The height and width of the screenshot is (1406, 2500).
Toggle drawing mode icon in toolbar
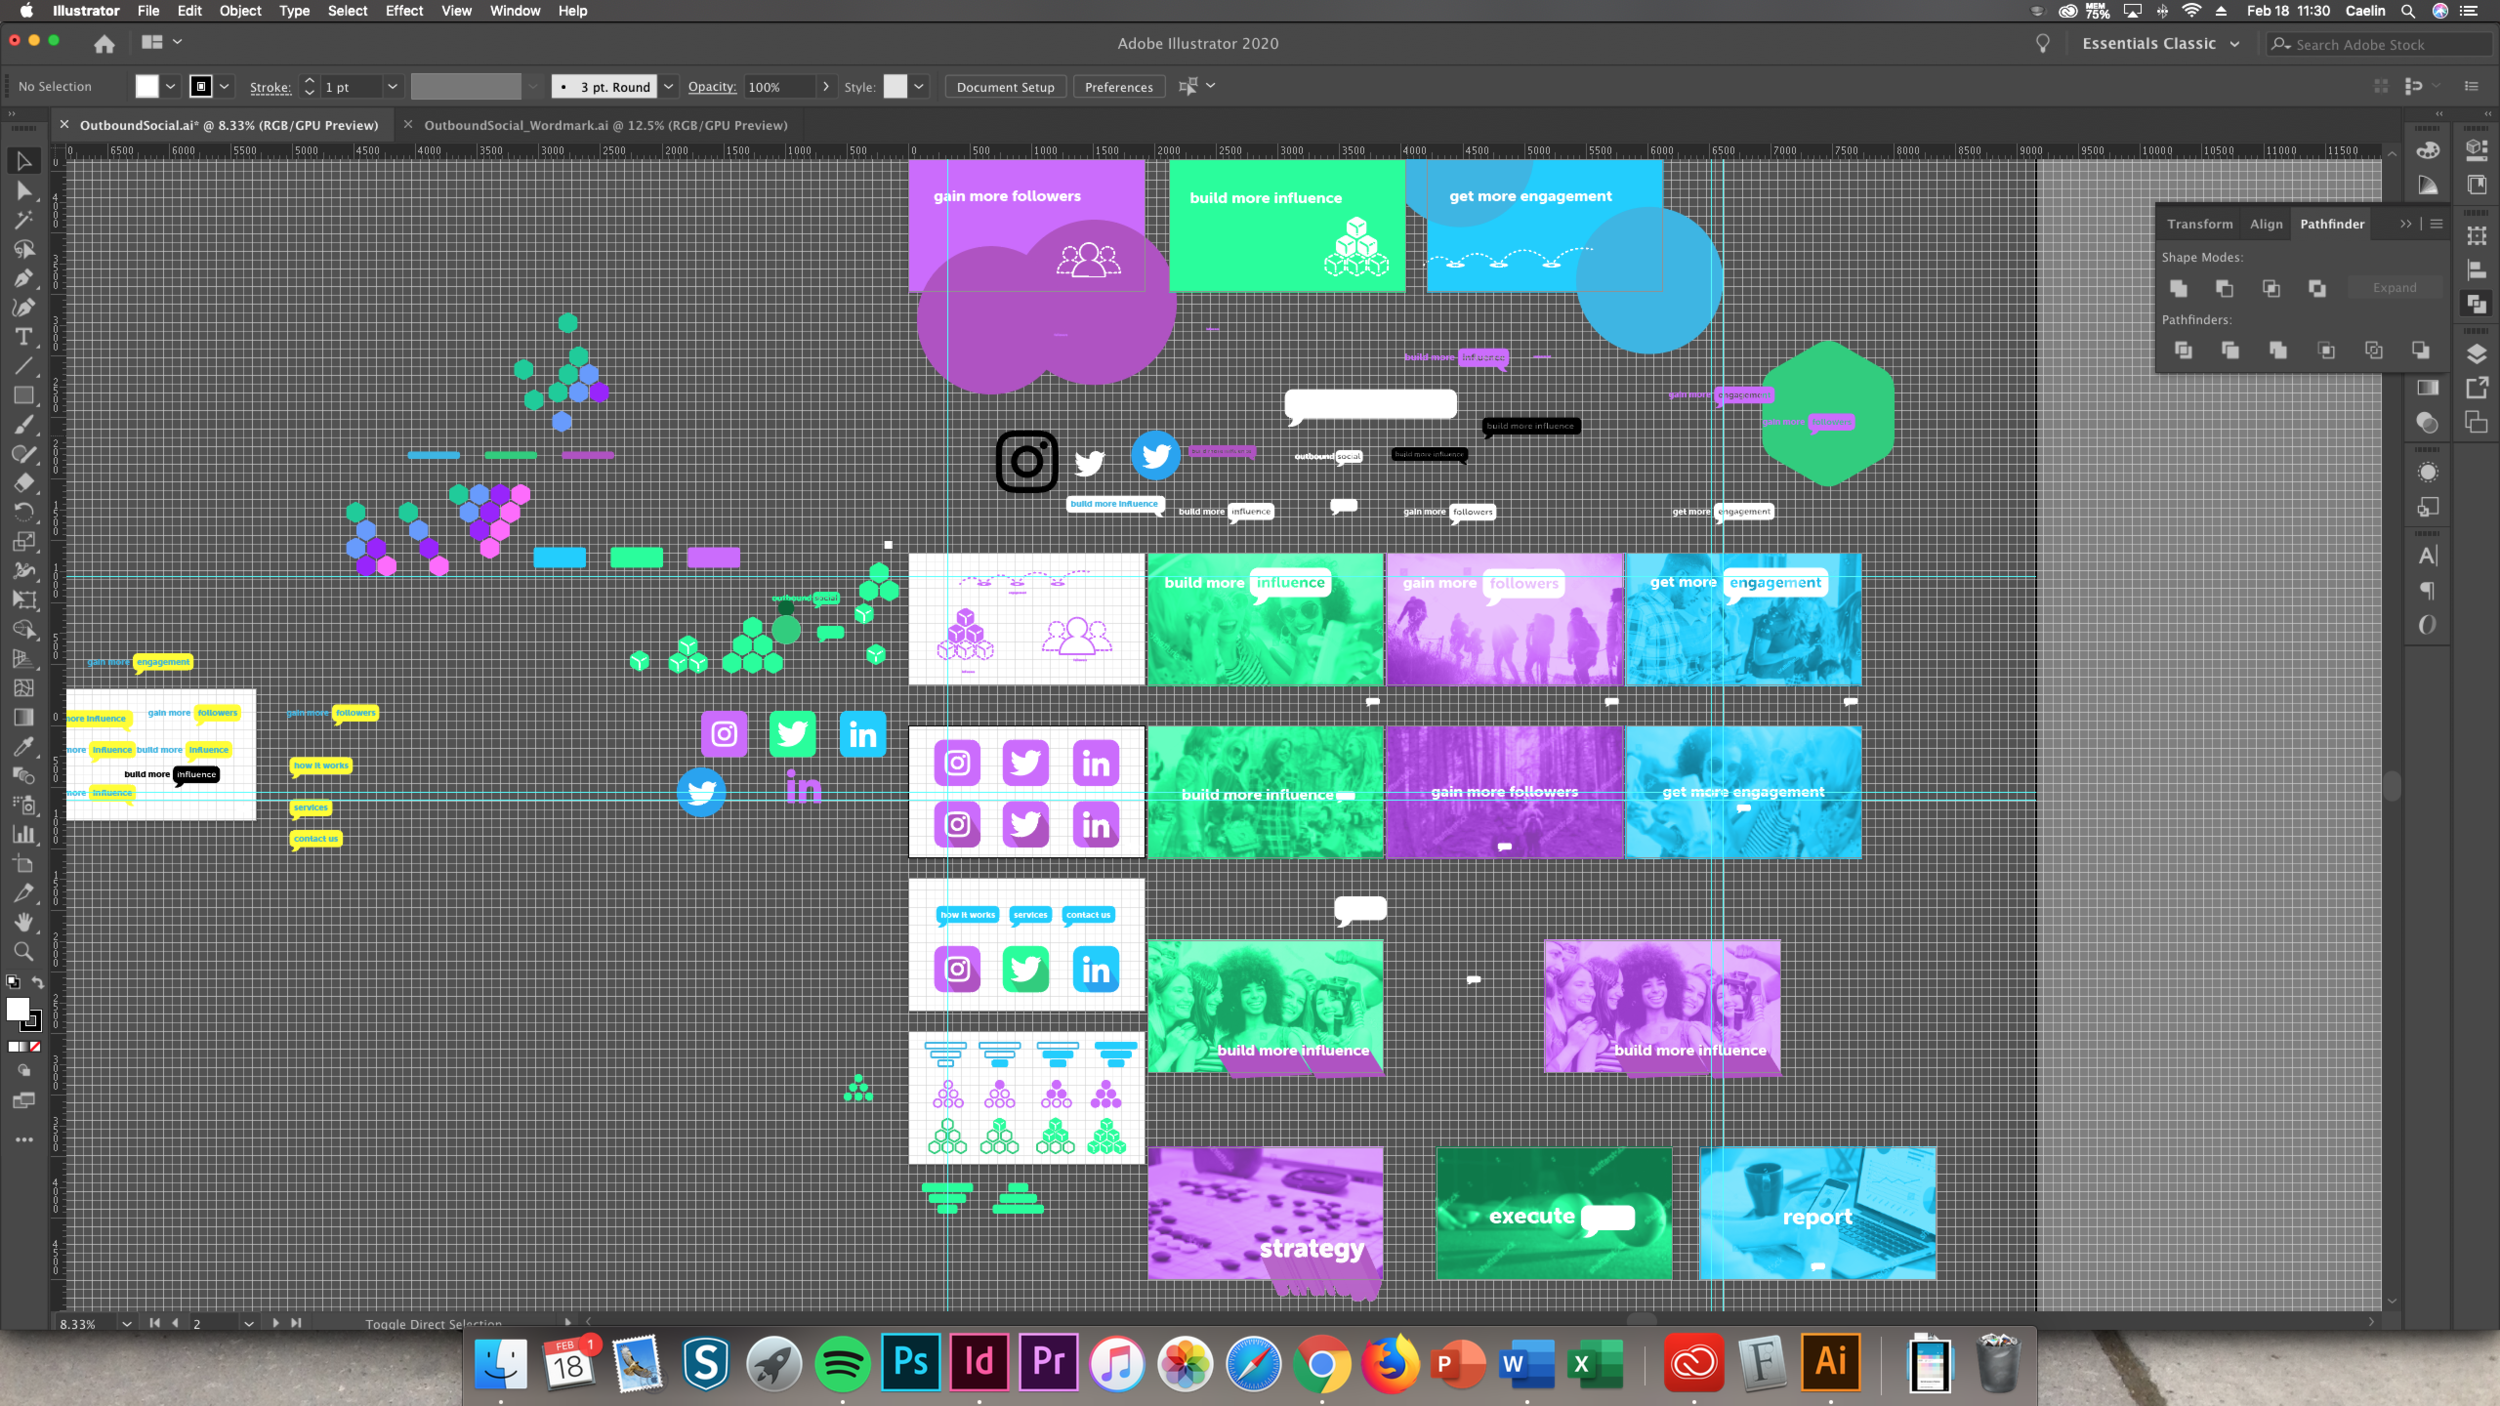23,1070
